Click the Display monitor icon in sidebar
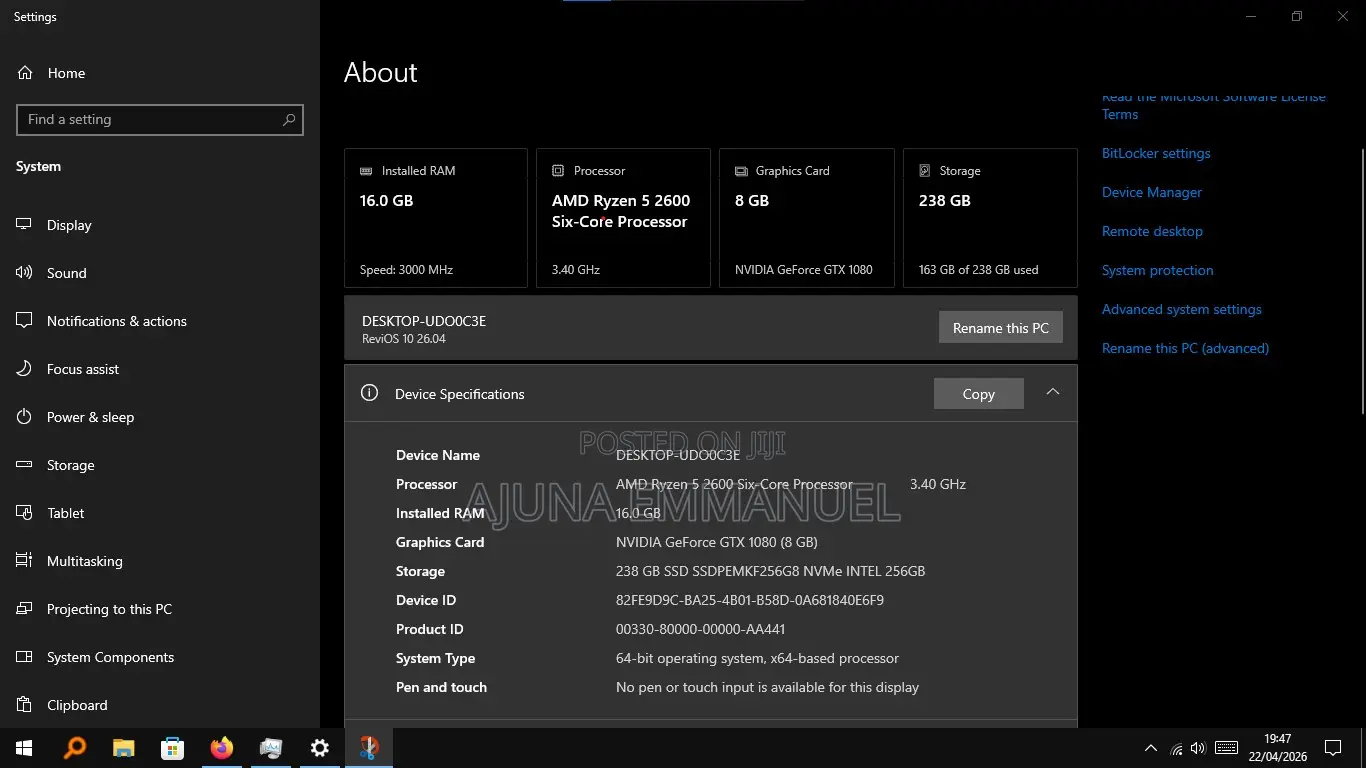The width and height of the screenshot is (1366, 768). coord(25,225)
